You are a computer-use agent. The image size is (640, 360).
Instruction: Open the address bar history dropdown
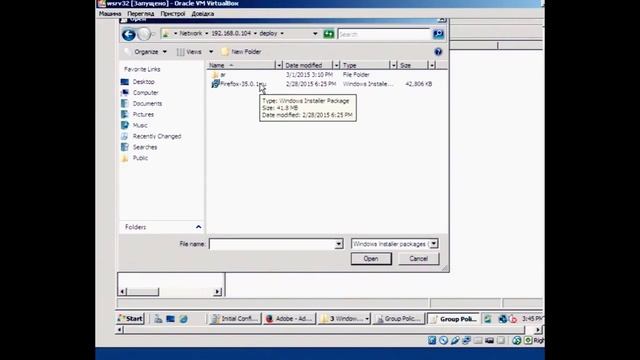[315, 34]
